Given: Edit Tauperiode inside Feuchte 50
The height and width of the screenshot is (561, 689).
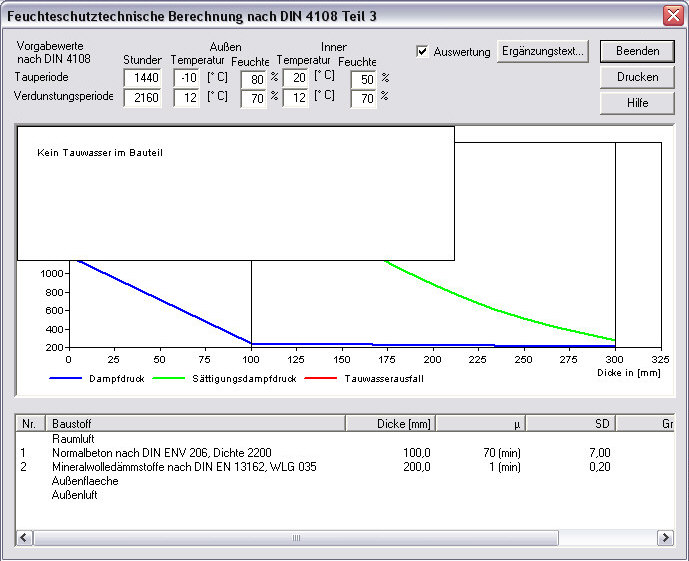Looking at the screenshot, I should coord(363,80).
